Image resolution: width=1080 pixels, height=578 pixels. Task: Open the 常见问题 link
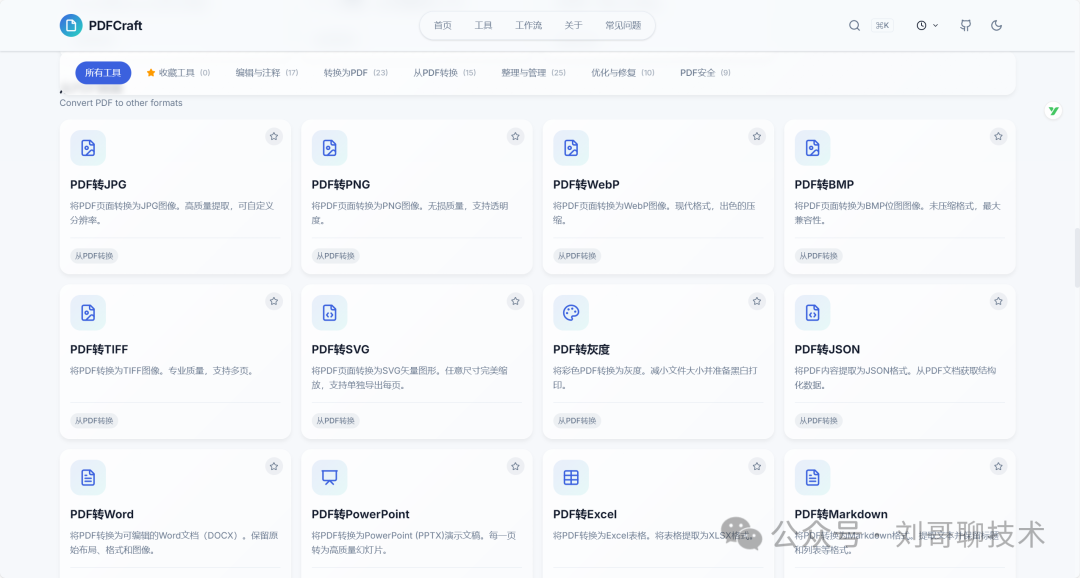[x=624, y=25]
